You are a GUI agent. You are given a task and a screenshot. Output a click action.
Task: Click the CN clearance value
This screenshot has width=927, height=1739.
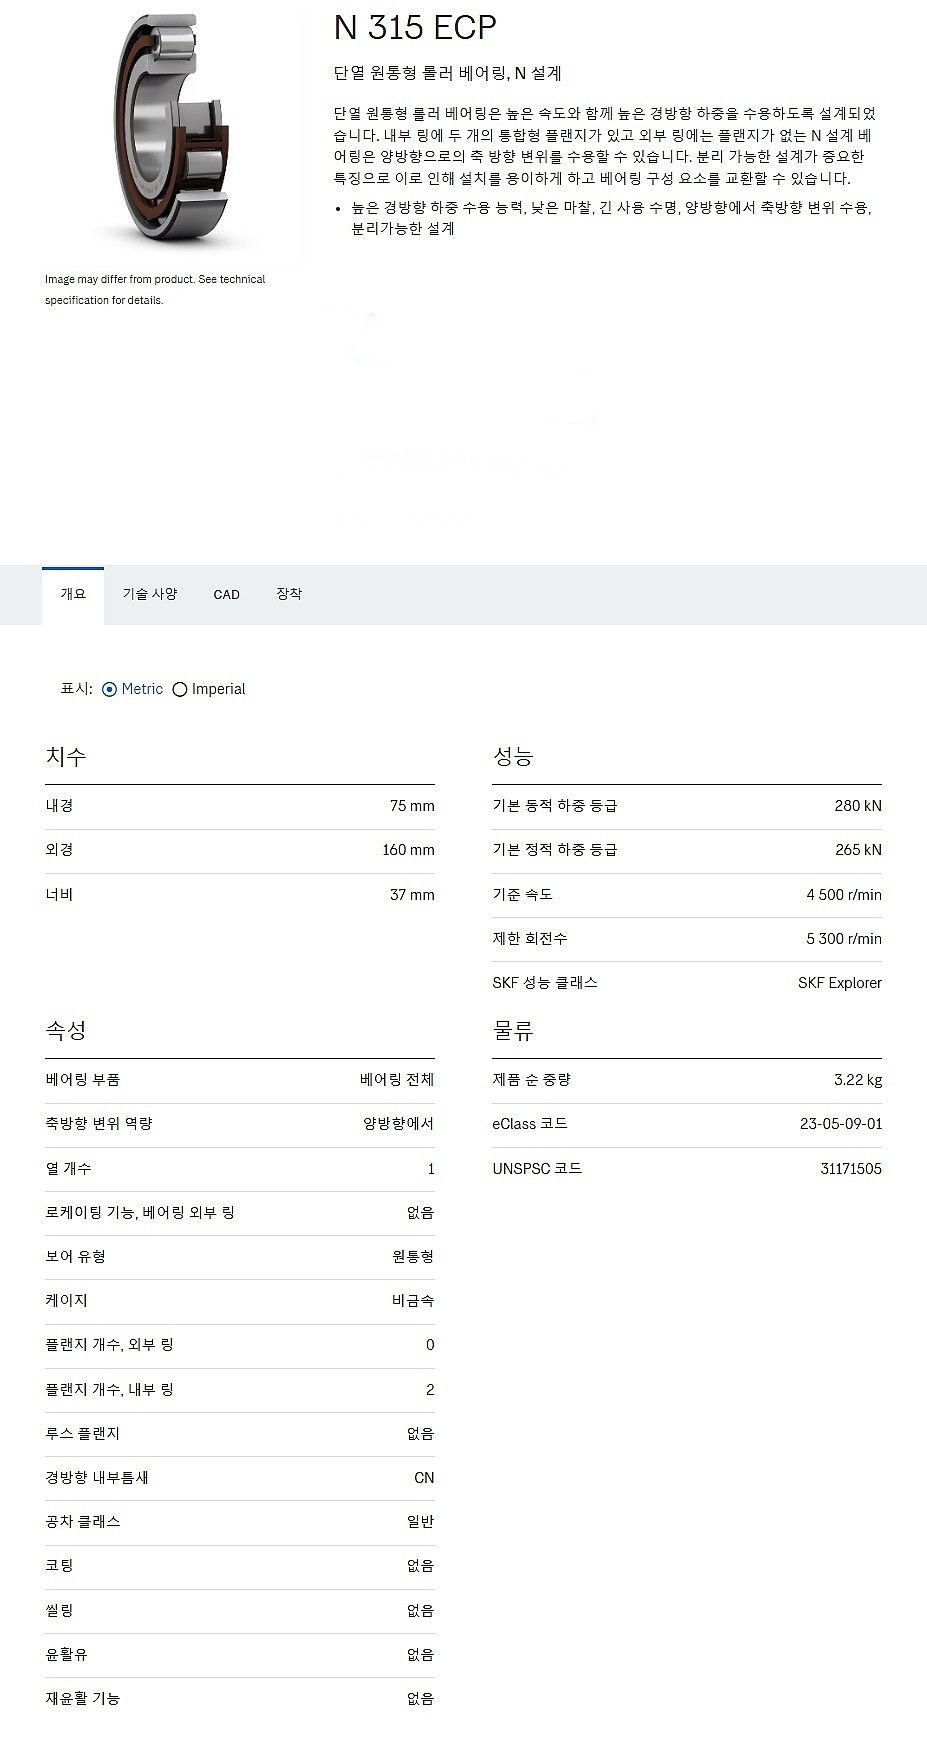424,1478
